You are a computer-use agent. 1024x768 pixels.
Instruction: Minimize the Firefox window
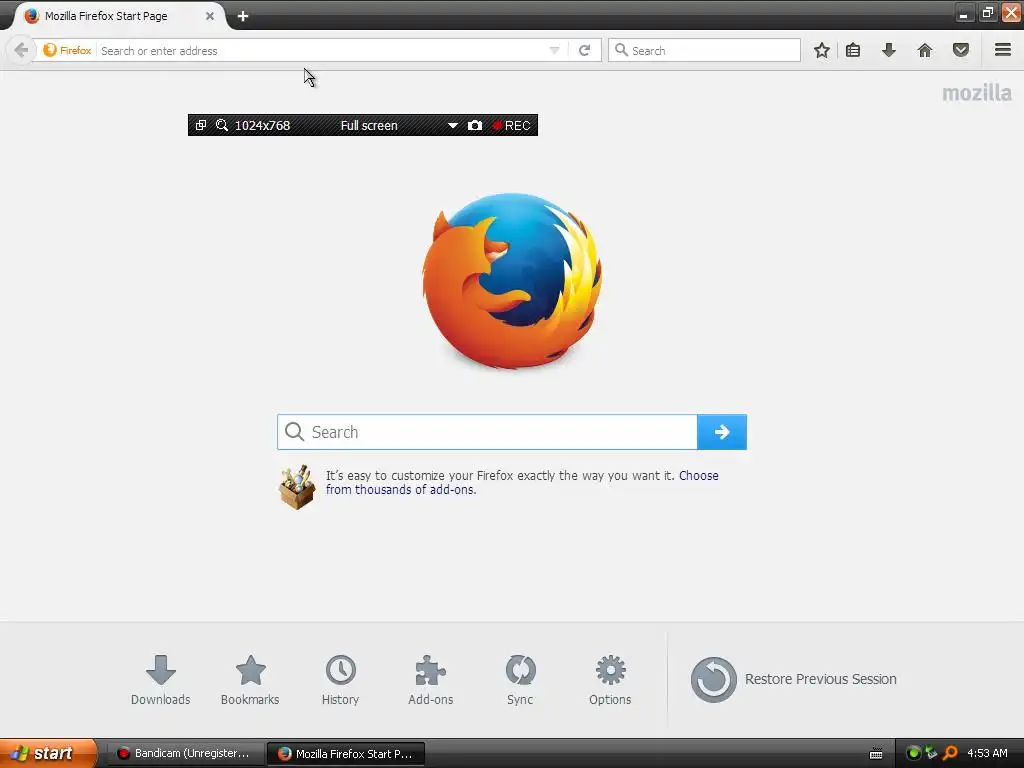click(x=963, y=13)
